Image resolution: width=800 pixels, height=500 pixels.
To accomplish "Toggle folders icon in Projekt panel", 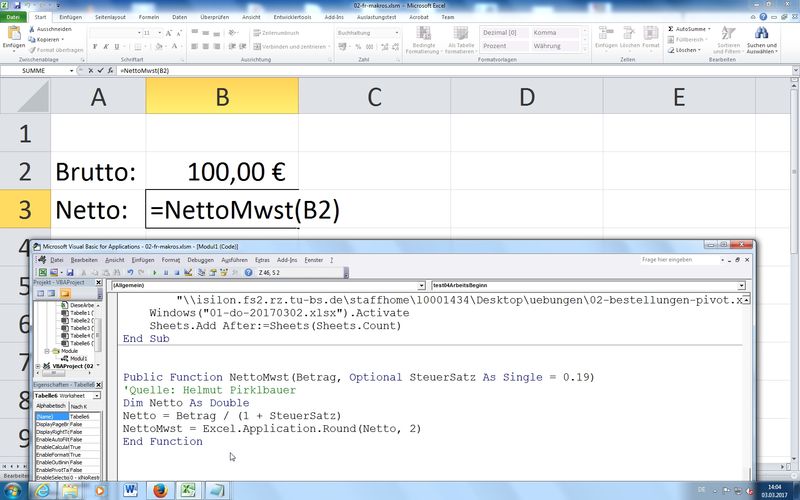I will pyautogui.click(x=65, y=293).
